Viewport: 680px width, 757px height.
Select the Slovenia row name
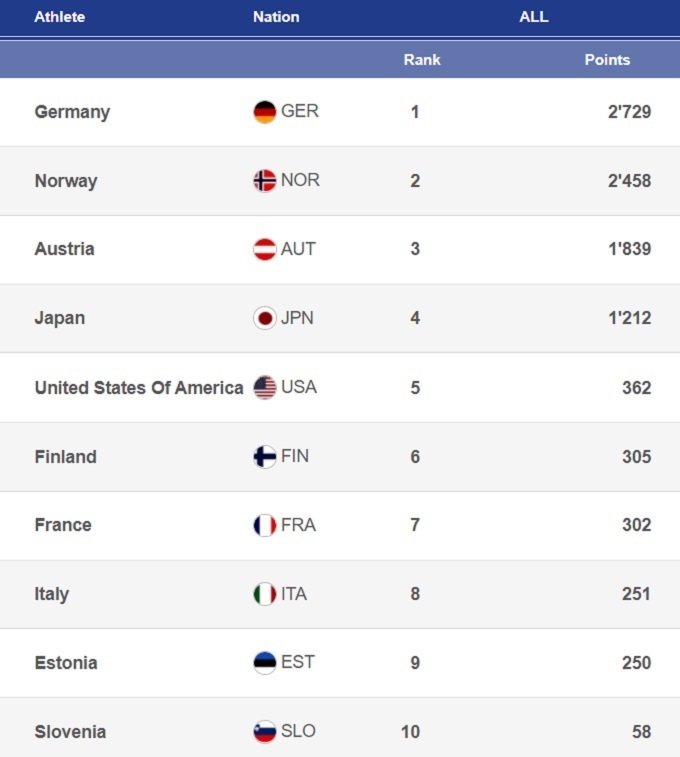point(70,732)
